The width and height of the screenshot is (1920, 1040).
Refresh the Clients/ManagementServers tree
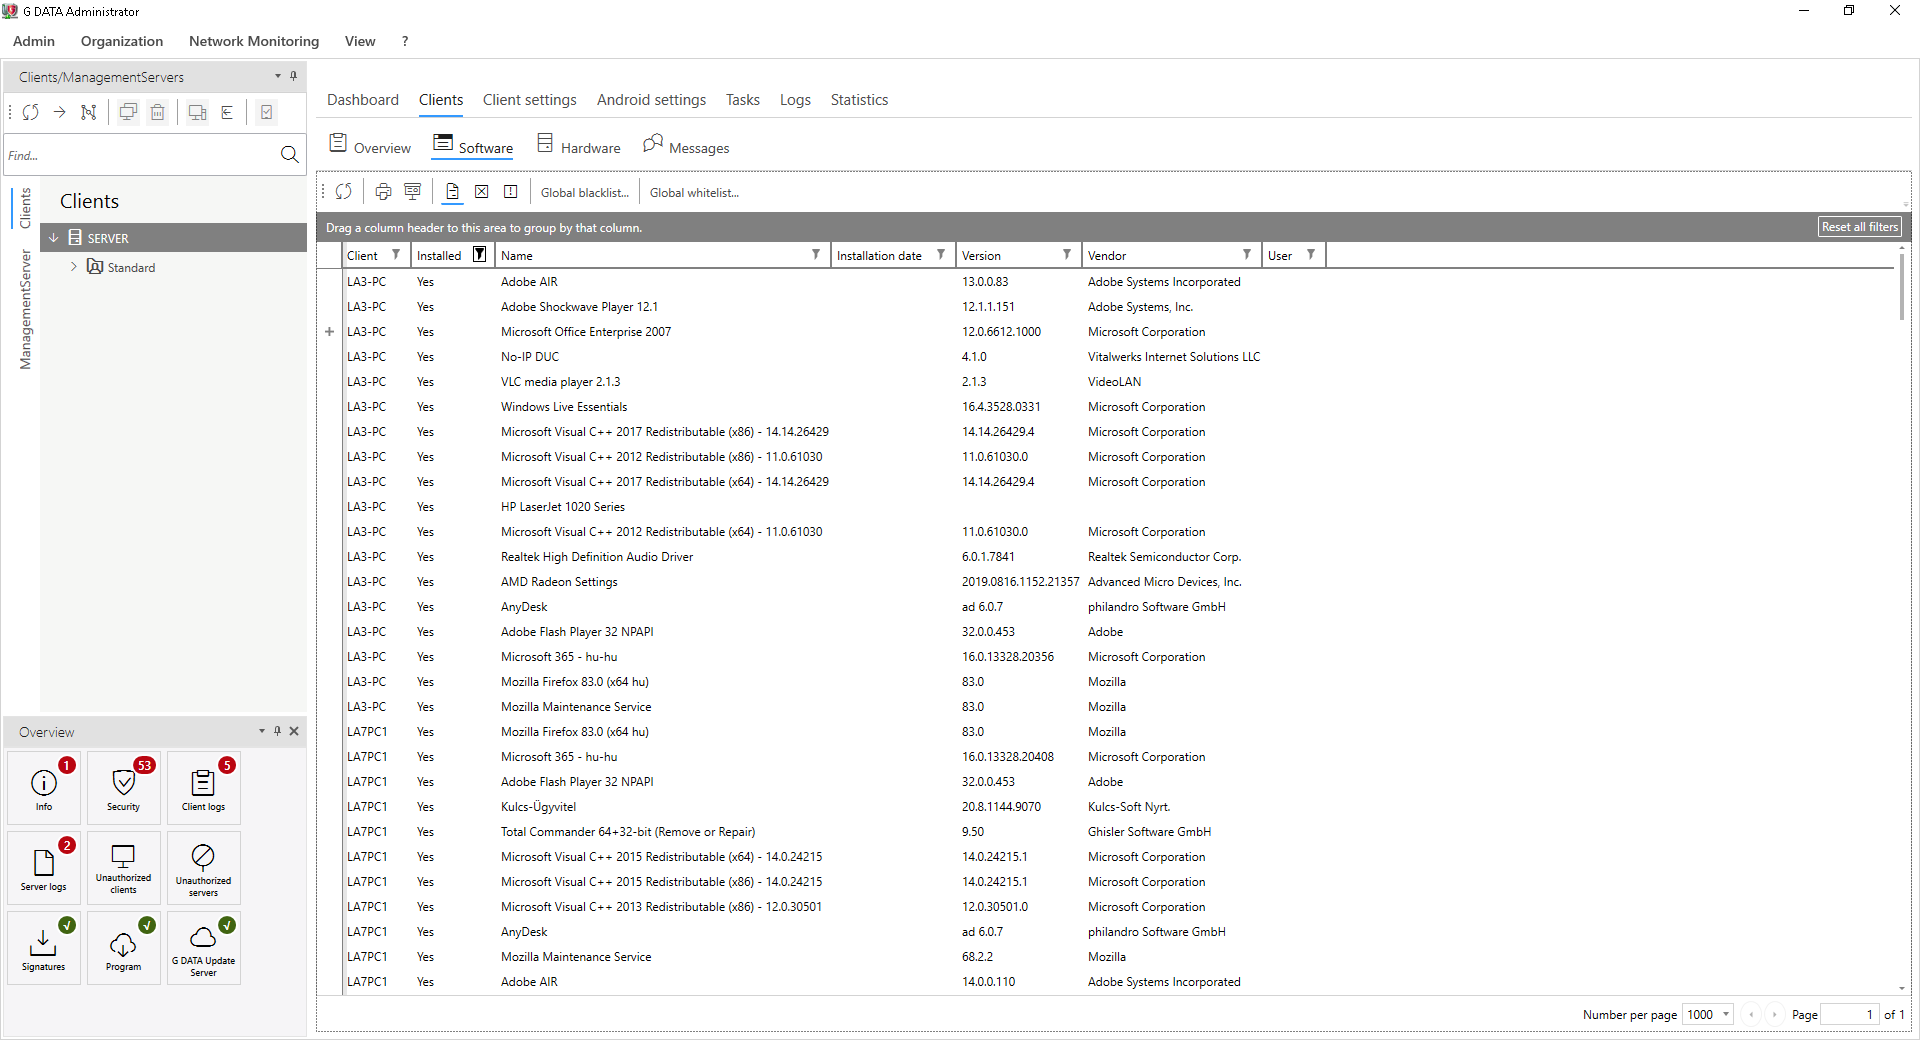(31, 112)
